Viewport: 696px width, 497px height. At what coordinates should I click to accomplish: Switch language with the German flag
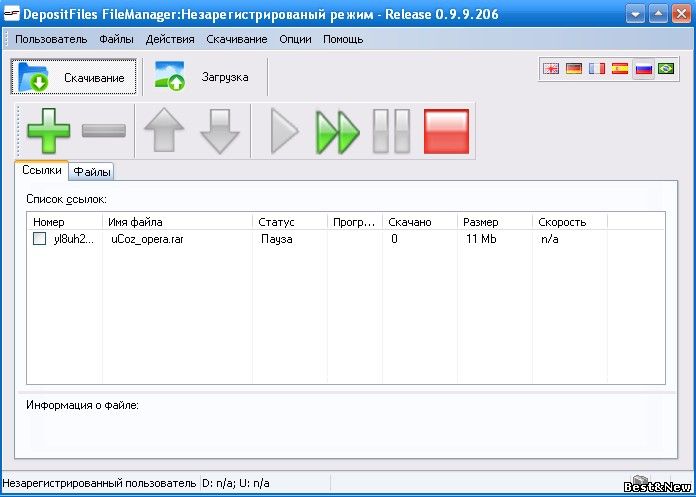574,69
